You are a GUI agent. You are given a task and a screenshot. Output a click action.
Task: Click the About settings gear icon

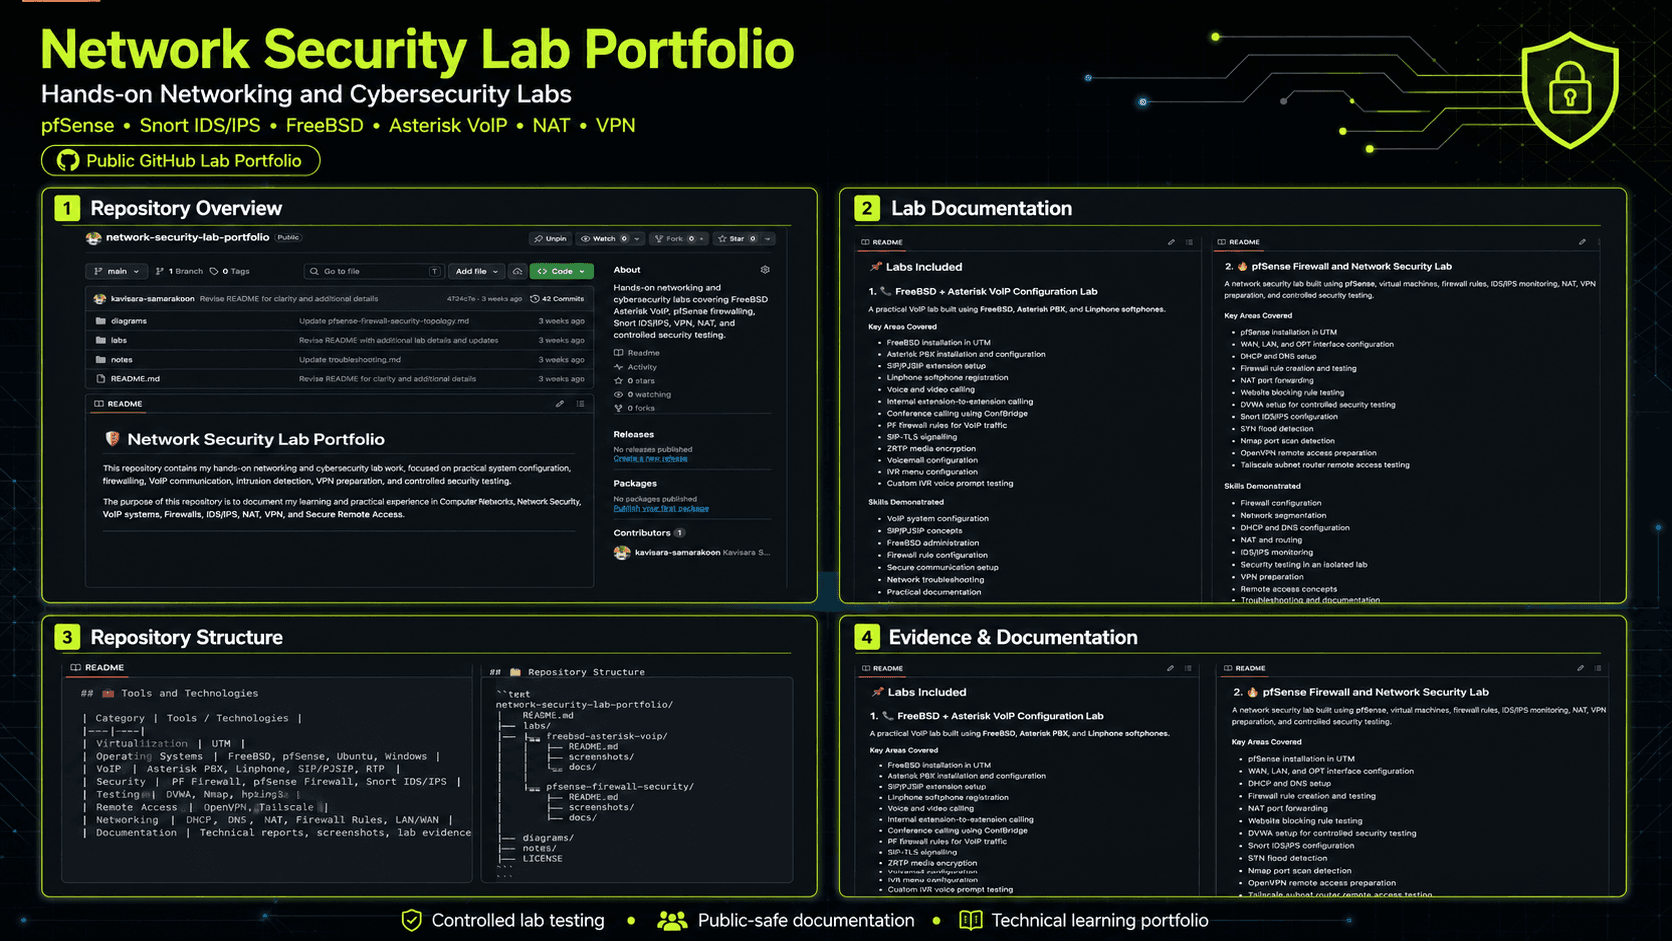tap(765, 270)
